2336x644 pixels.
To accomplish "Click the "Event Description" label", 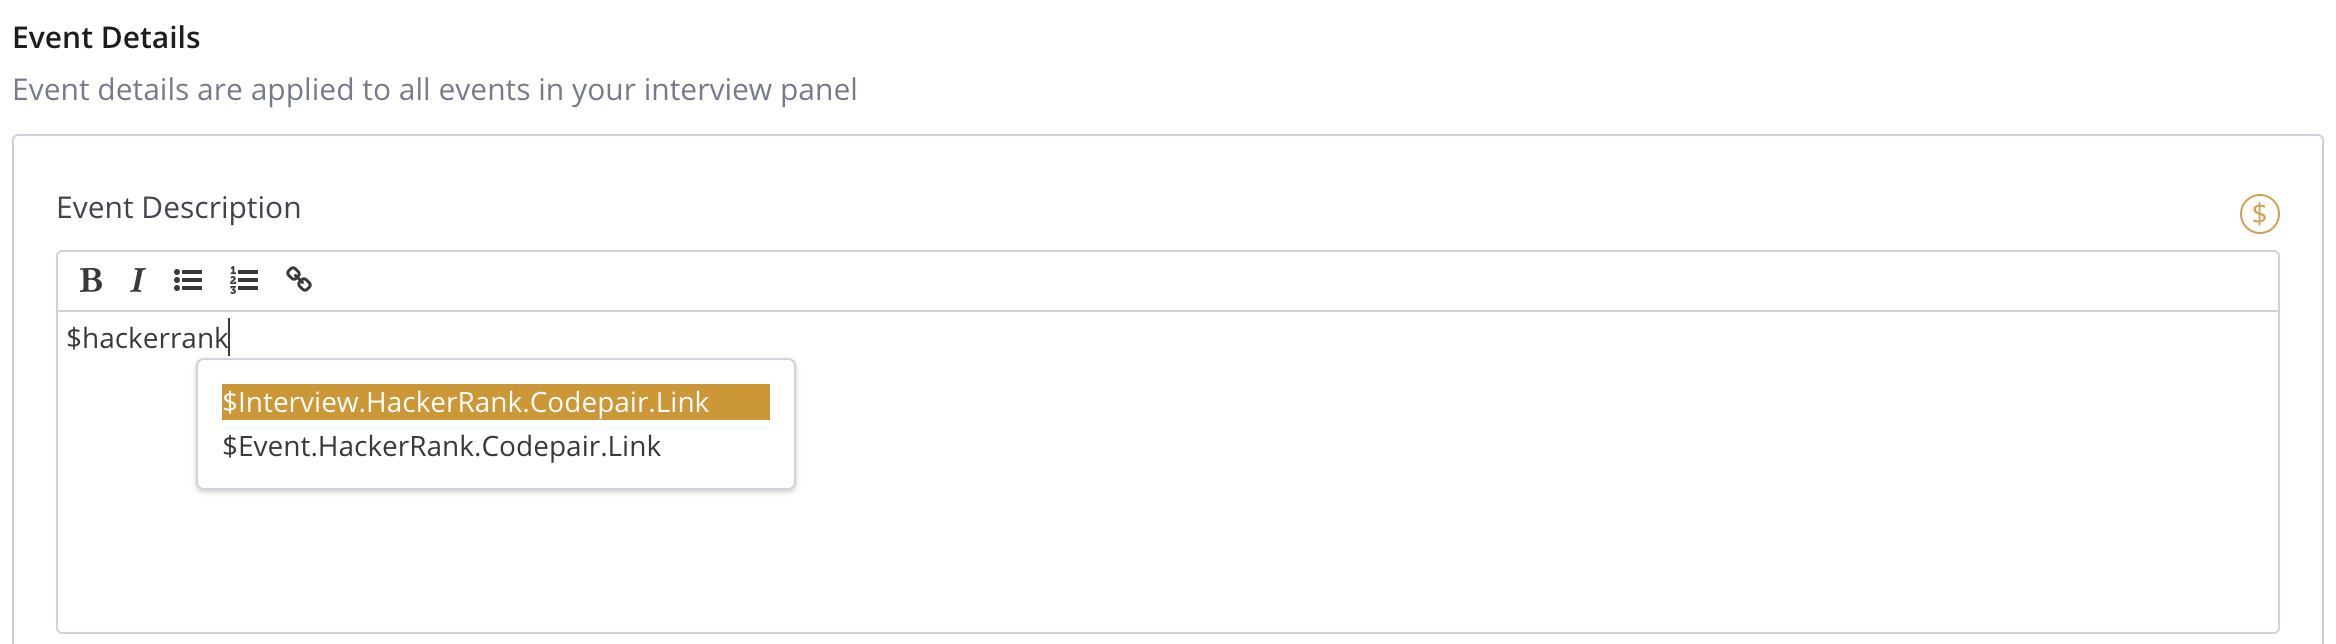I will pyautogui.click(x=178, y=208).
